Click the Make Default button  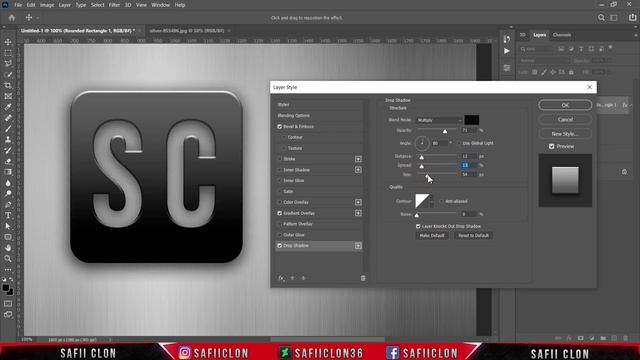pyautogui.click(x=432, y=236)
